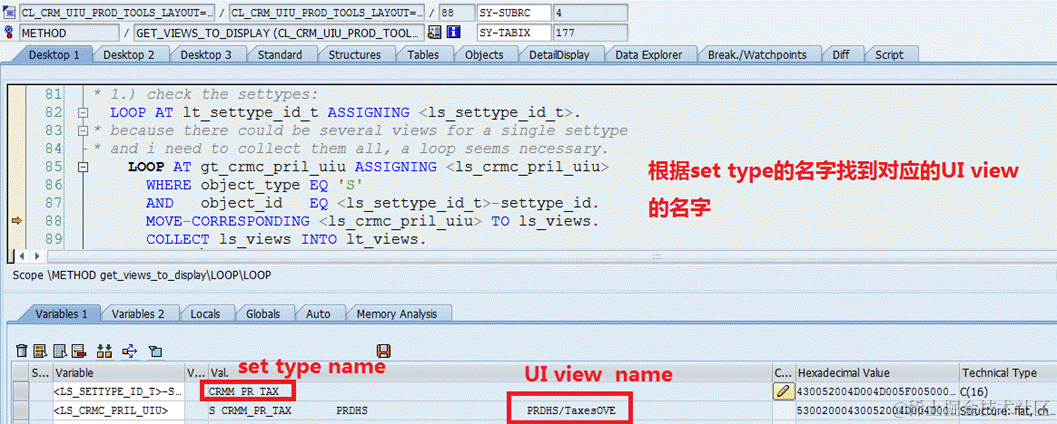
Task: Open the Diff tab
Action: tap(841, 55)
